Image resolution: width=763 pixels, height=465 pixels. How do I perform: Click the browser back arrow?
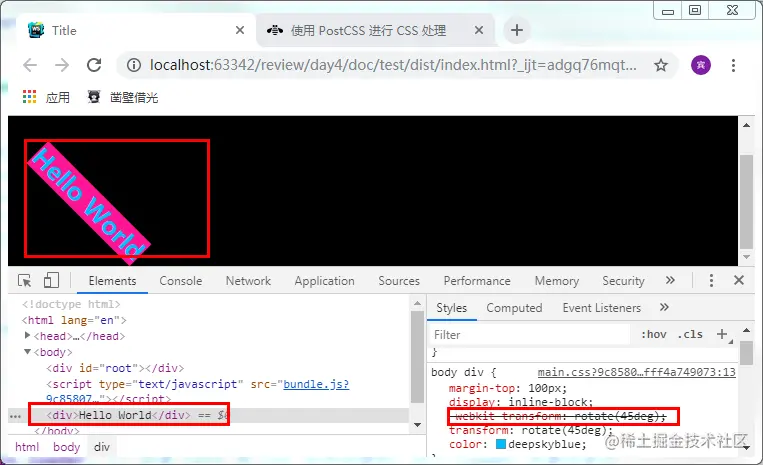30,65
